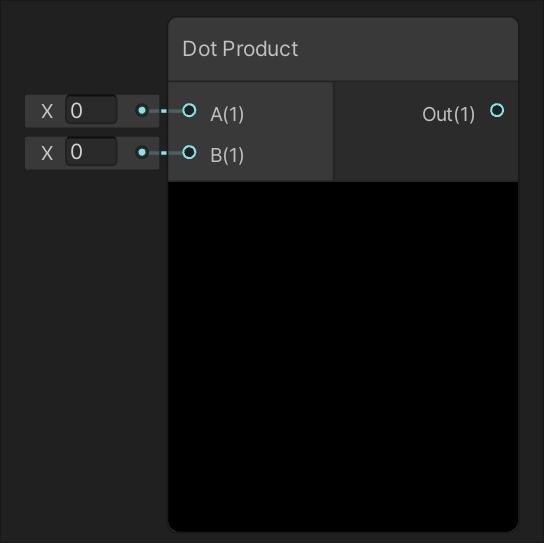Click the connector dot beside input A's X field
The image size is (544, 543).
point(142,110)
